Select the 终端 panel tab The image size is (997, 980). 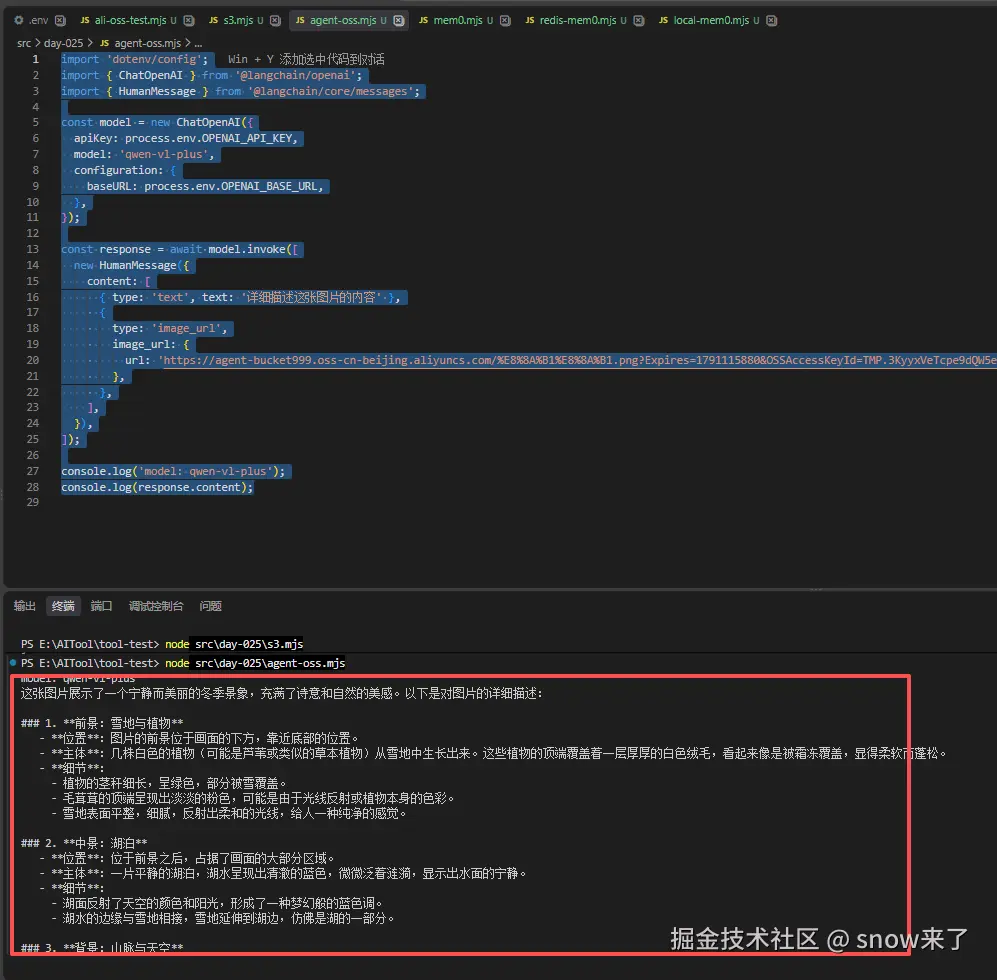pyautogui.click(x=63, y=606)
